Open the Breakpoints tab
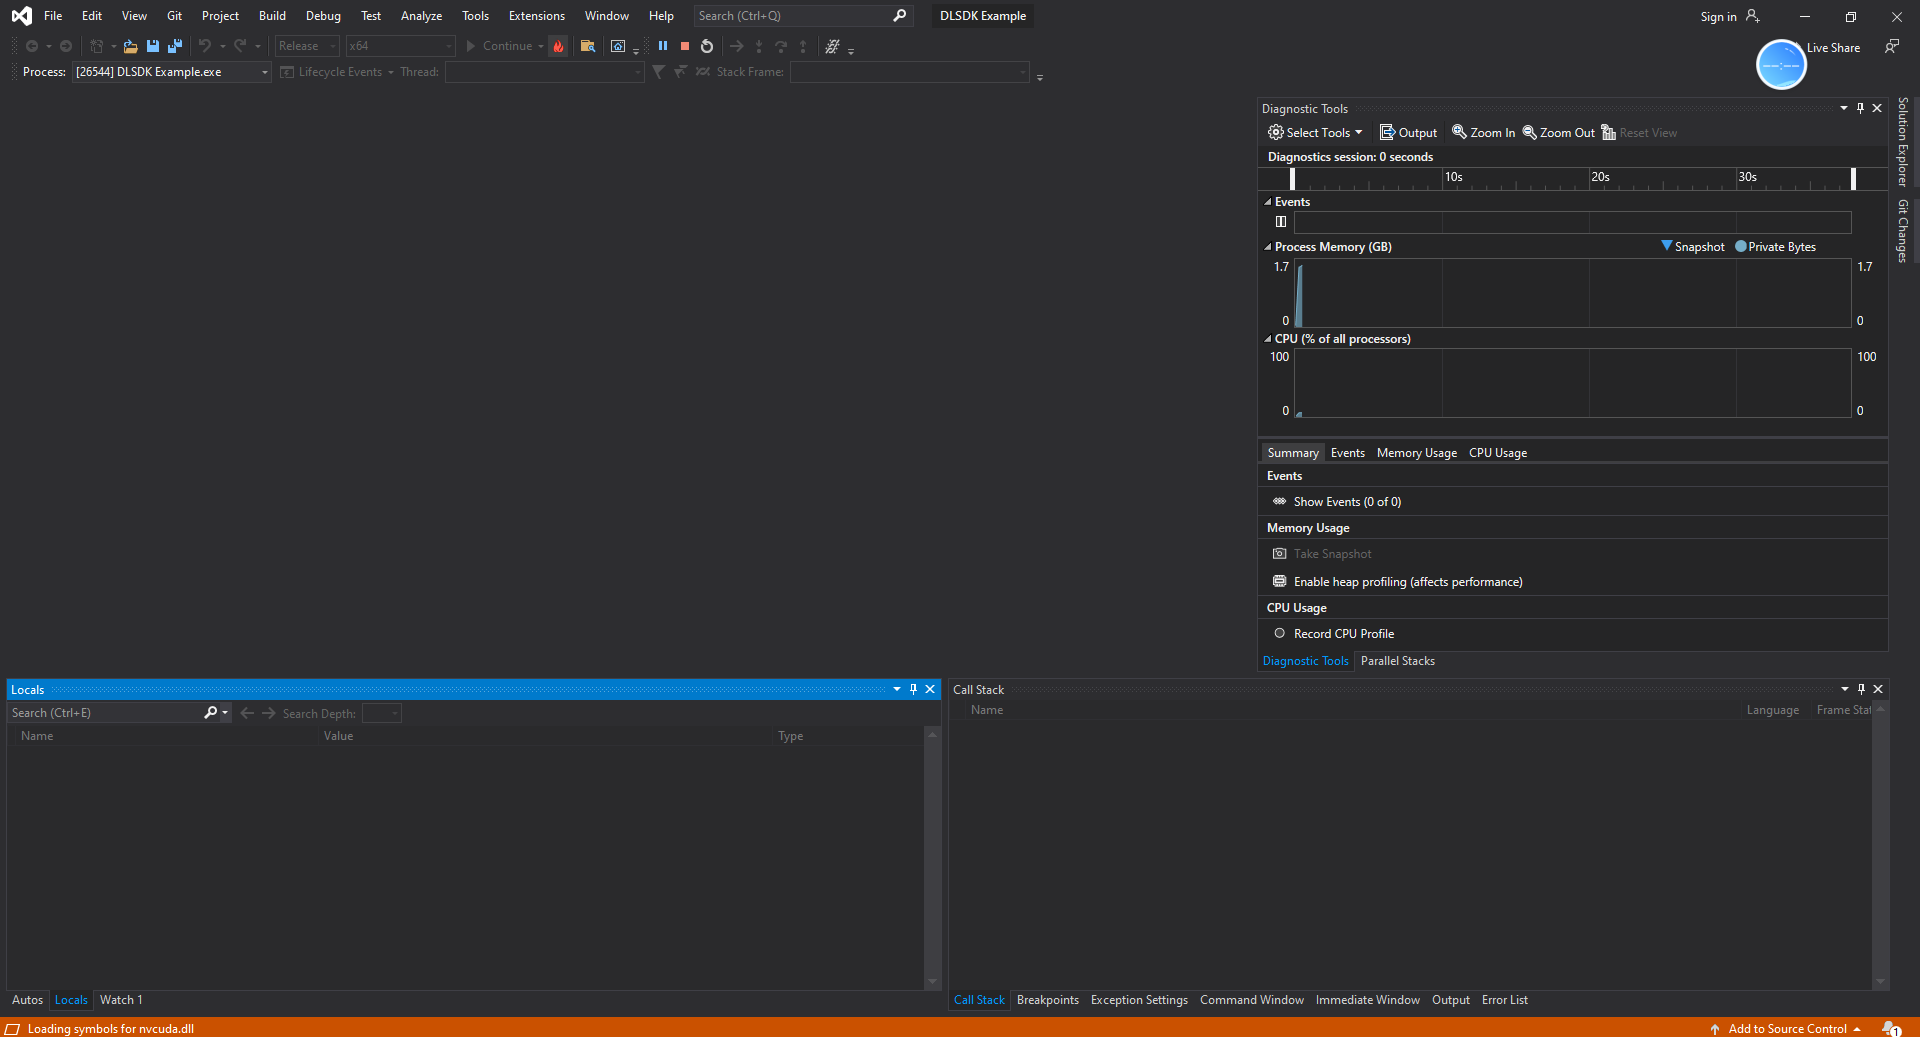The height and width of the screenshot is (1037, 1920). [1047, 1000]
